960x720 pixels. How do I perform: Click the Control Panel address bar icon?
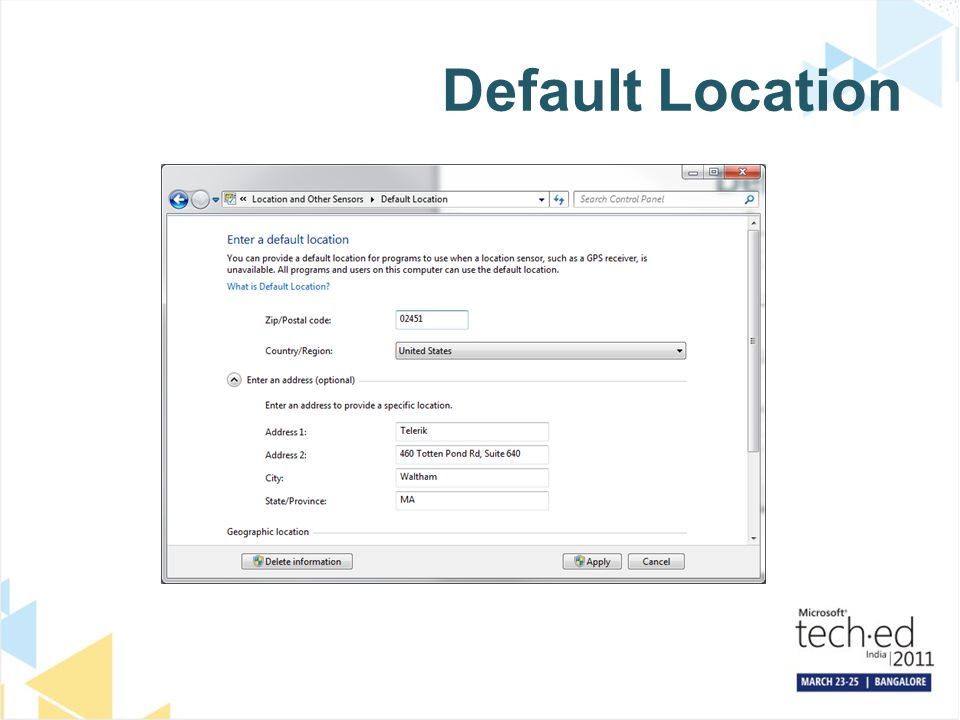click(230, 199)
